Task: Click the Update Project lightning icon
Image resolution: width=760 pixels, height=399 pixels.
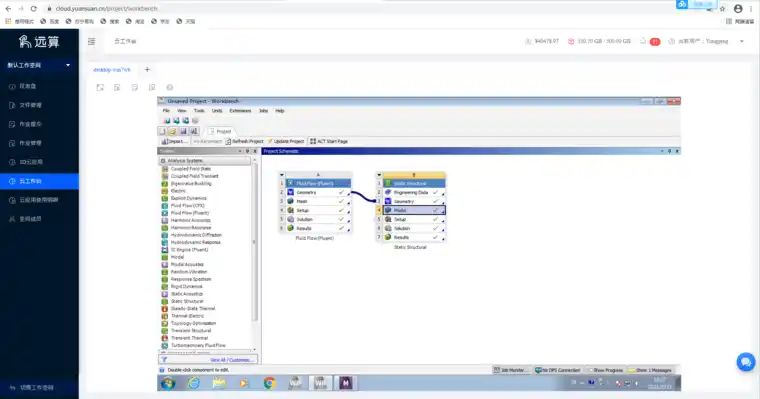Action: point(270,141)
